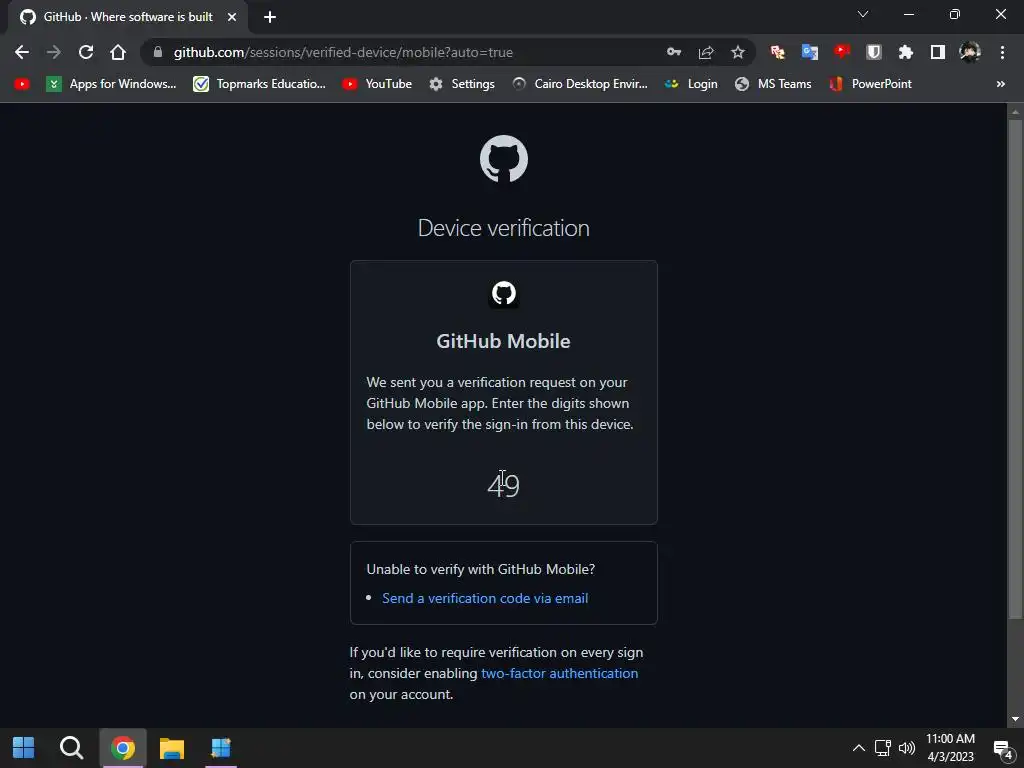Click the large GitHub logo at page top
Viewport: 1024px width, 768px height.
pyautogui.click(x=504, y=159)
